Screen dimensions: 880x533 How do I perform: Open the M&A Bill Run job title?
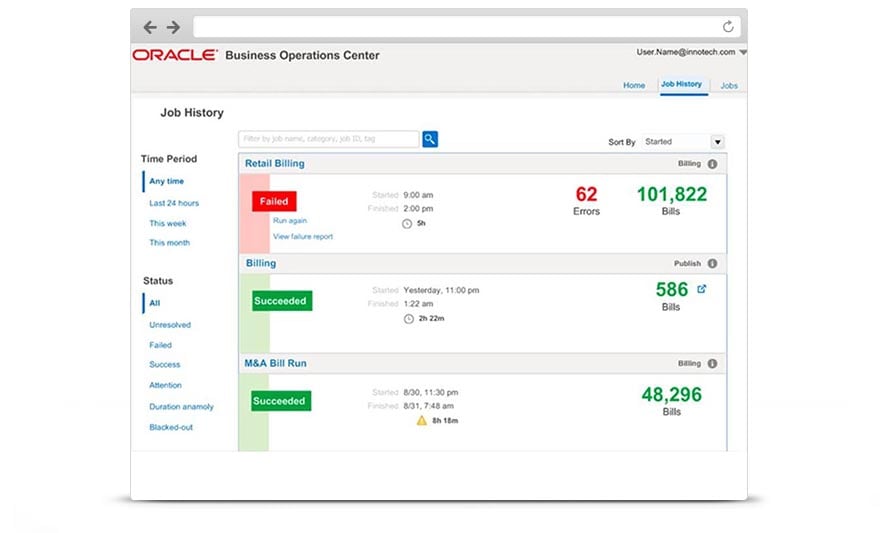point(275,364)
